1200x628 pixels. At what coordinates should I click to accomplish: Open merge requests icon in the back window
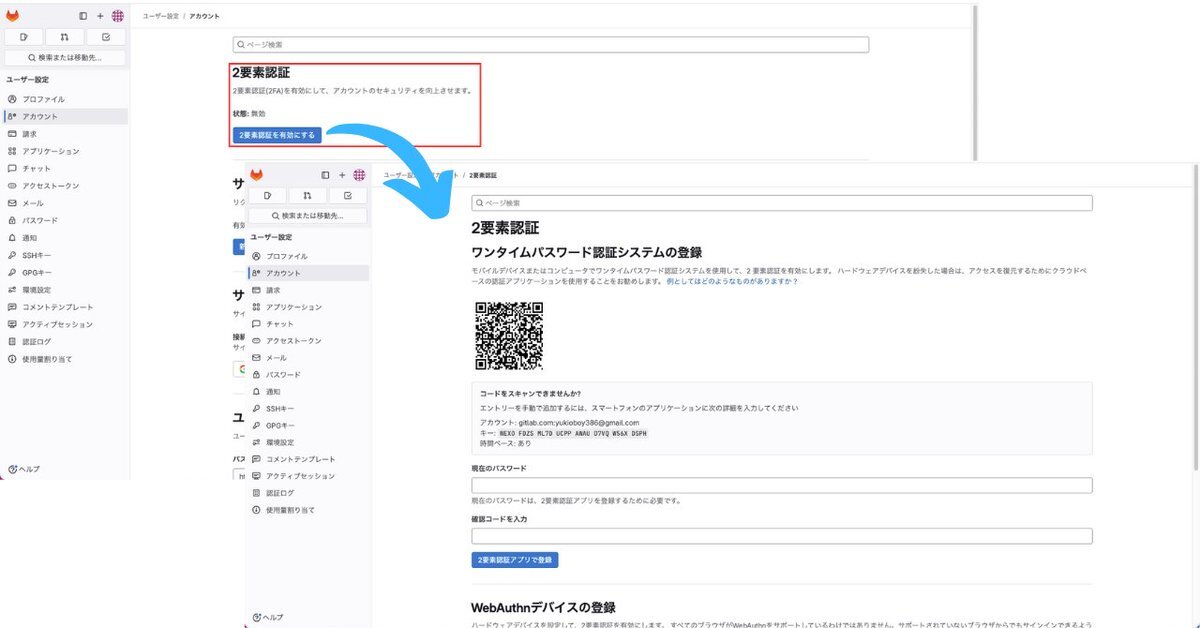click(65, 37)
